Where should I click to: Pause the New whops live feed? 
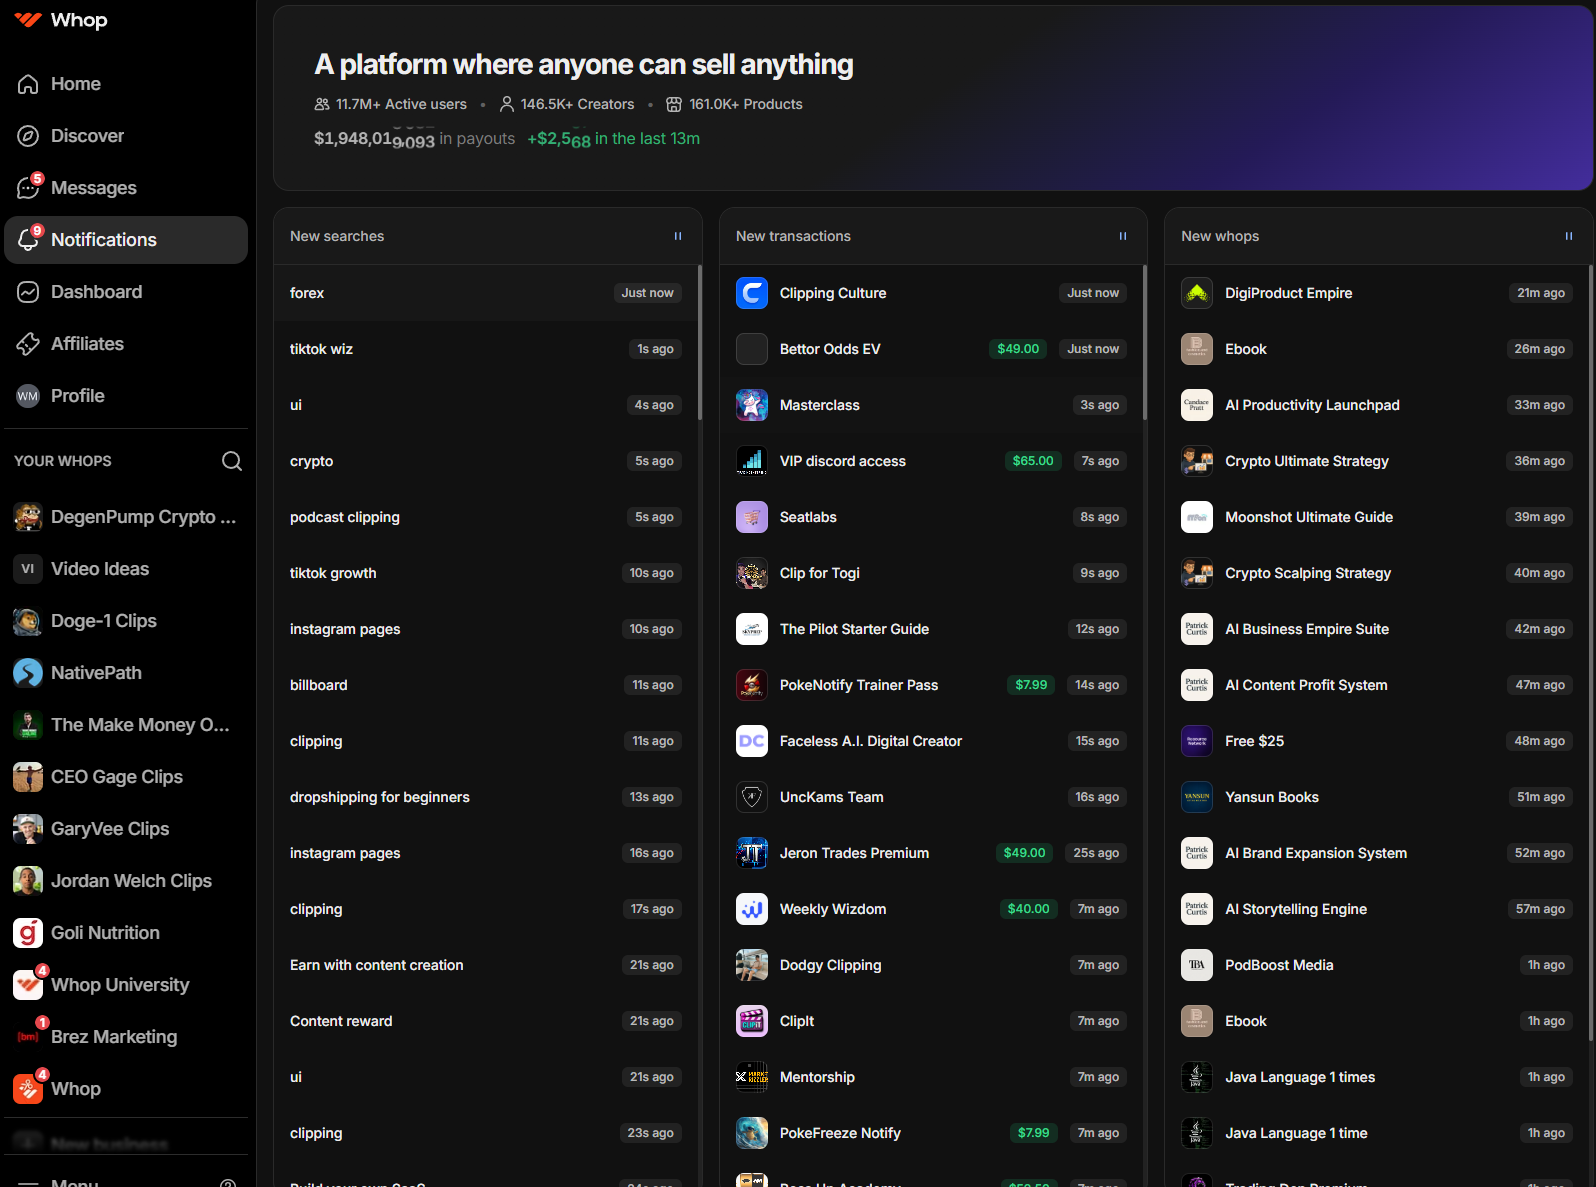(x=1568, y=236)
